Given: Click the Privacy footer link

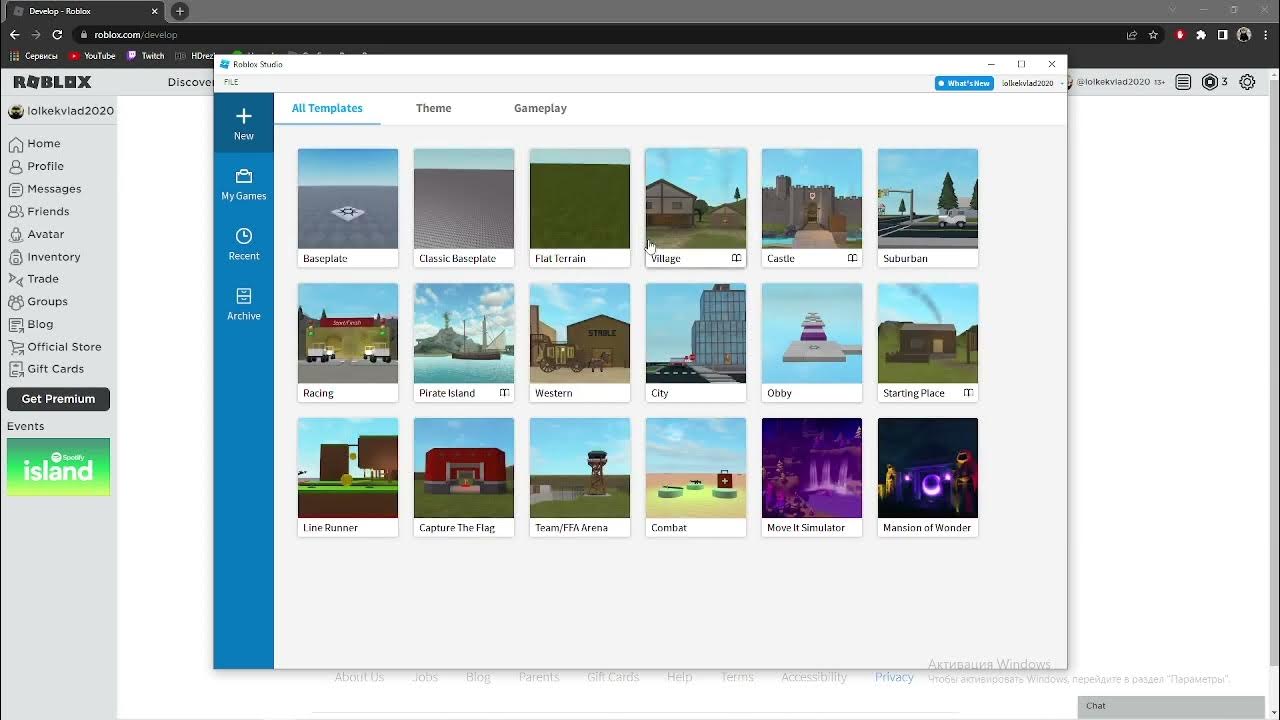Looking at the screenshot, I should point(894,677).
